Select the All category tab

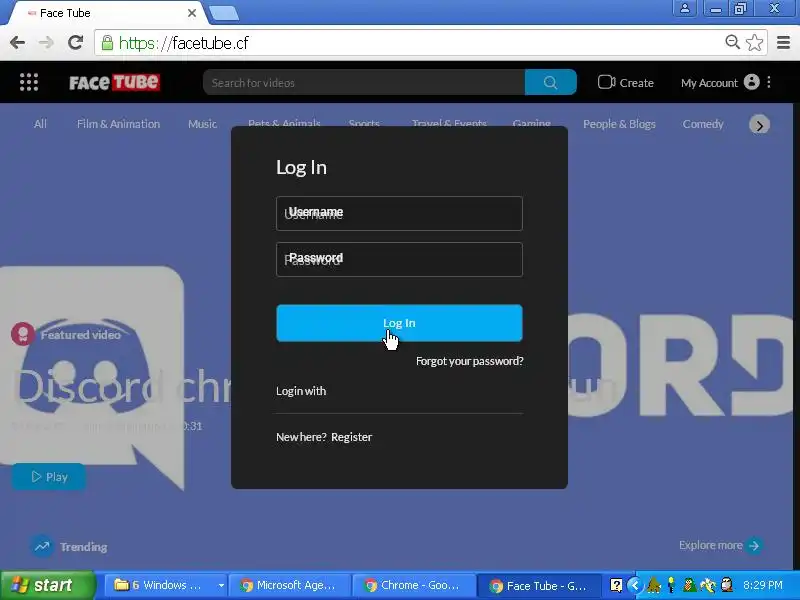[40, 124]
